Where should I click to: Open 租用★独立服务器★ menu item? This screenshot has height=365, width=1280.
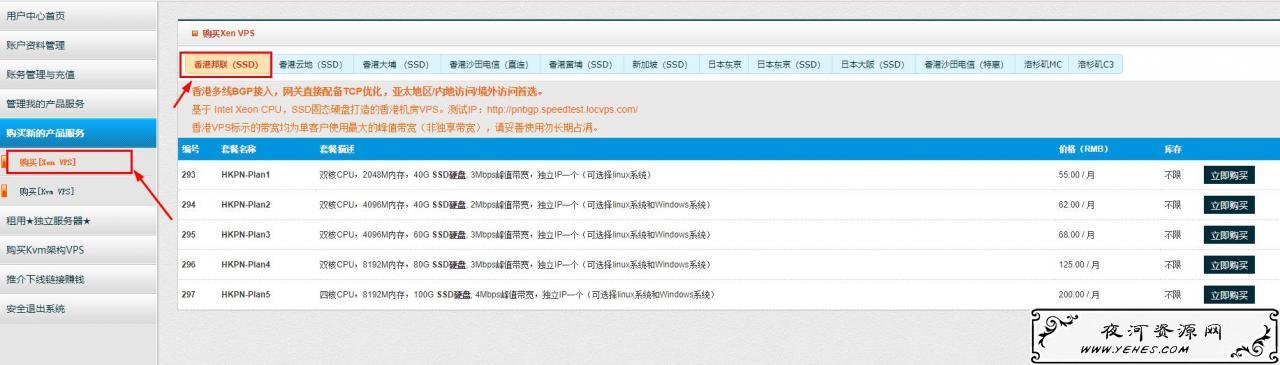[78, 220]
